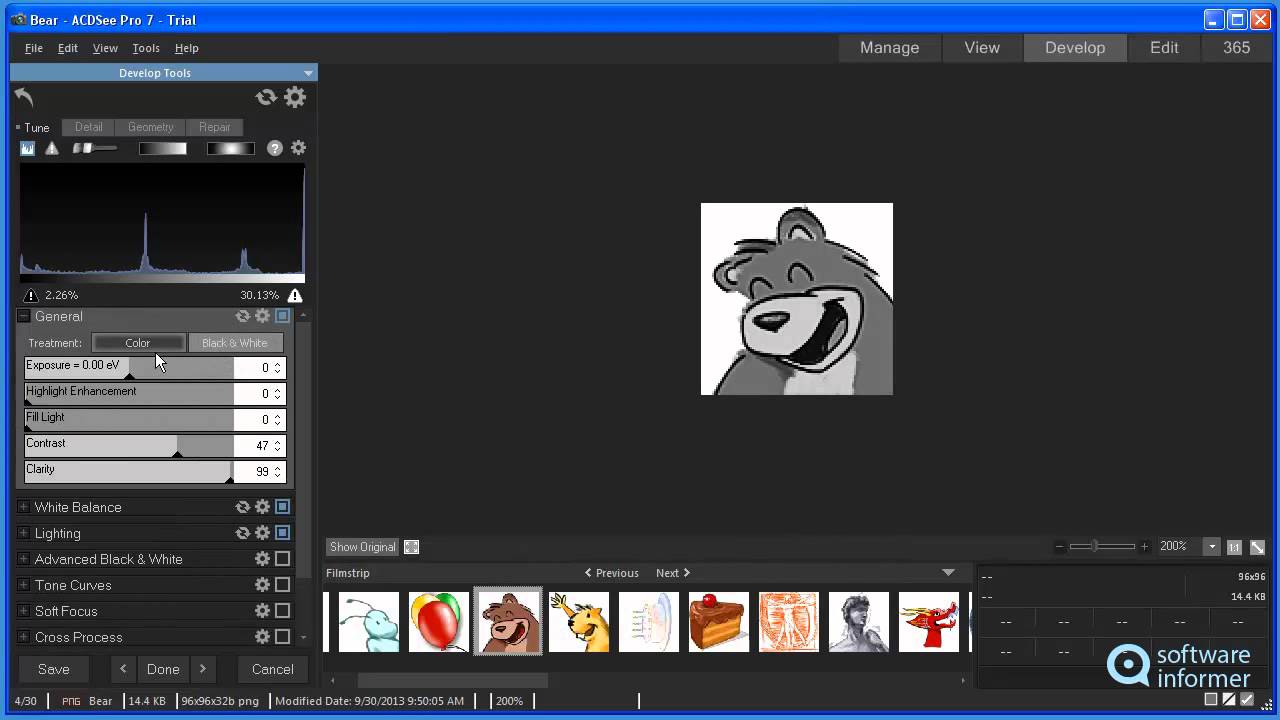Collapse the General group
This screenshot has height=720, width=1280.
24,316
